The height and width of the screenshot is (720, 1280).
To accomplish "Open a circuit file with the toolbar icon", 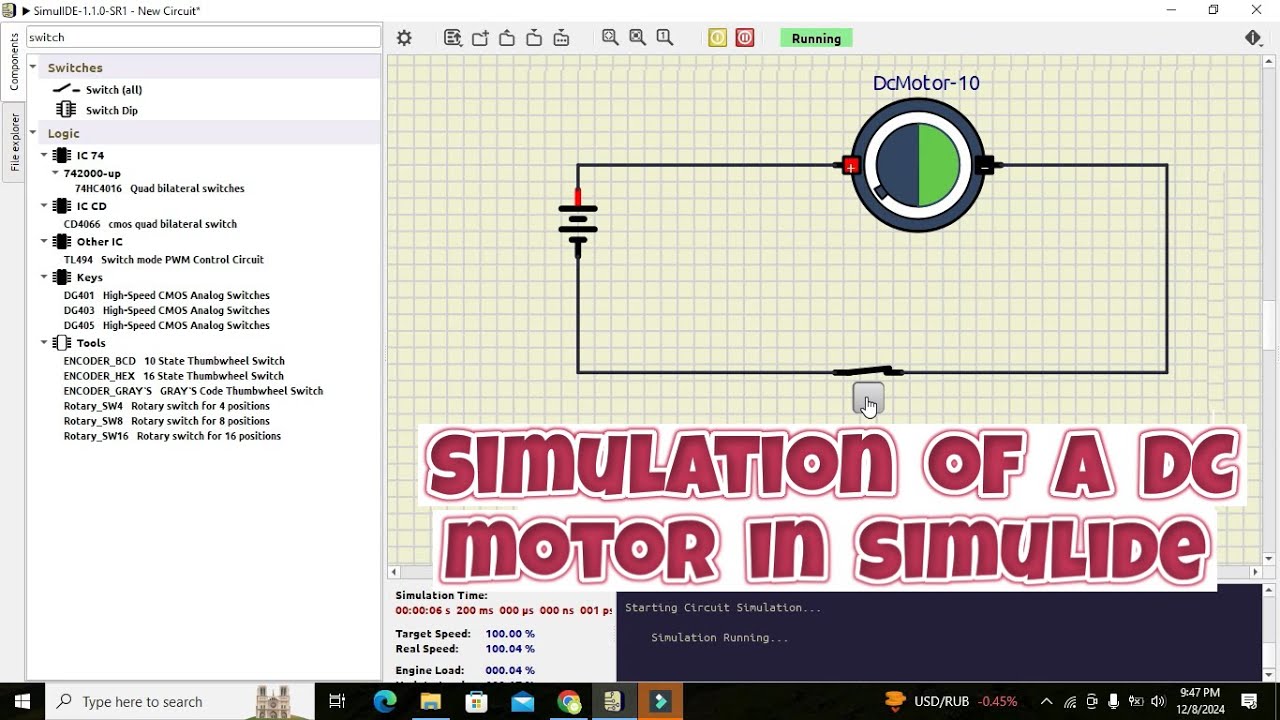I will point(507,38).
